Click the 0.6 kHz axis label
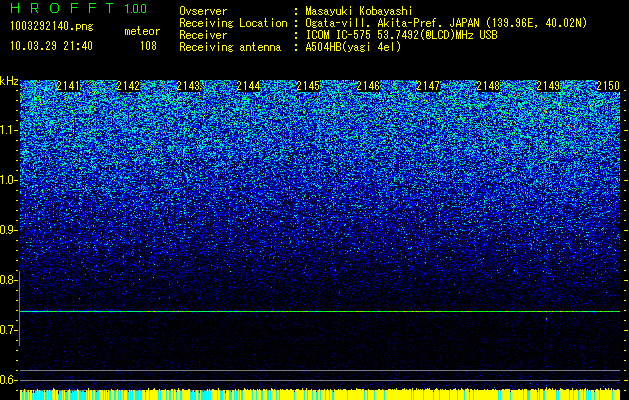 click(x=7, y=380)
